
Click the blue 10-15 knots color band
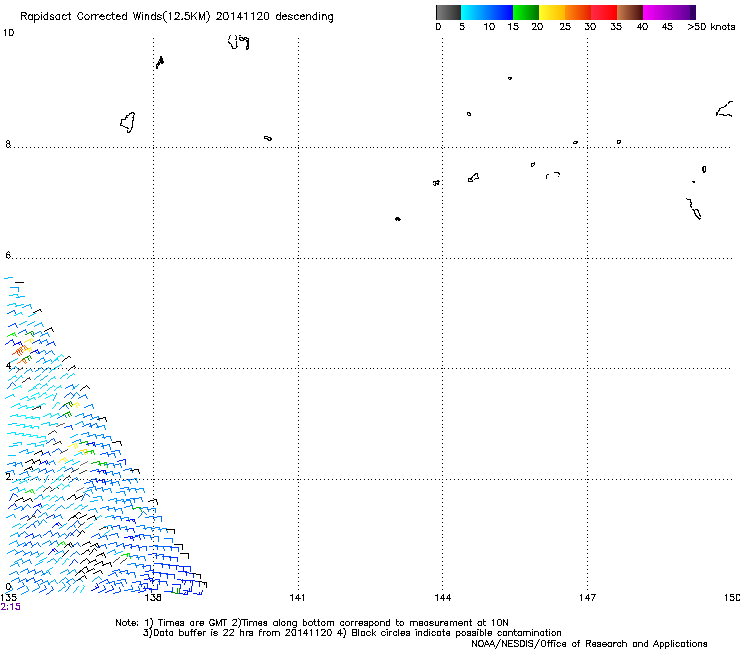(x=500, y=12)
